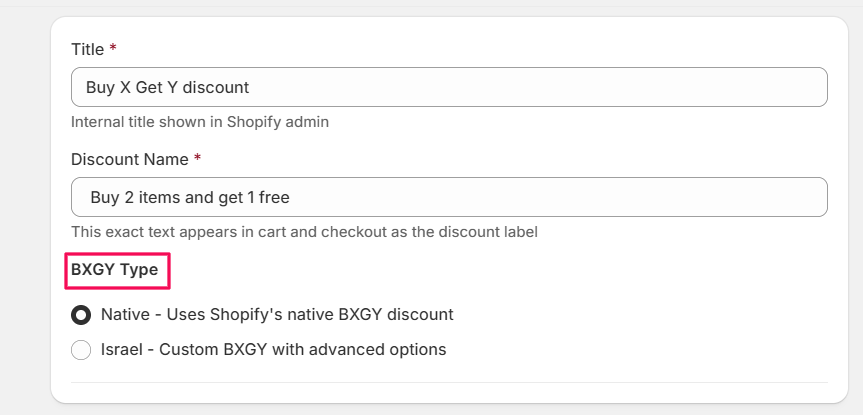
Task: Click the Title input field
Action: click(x=449, y=87)
